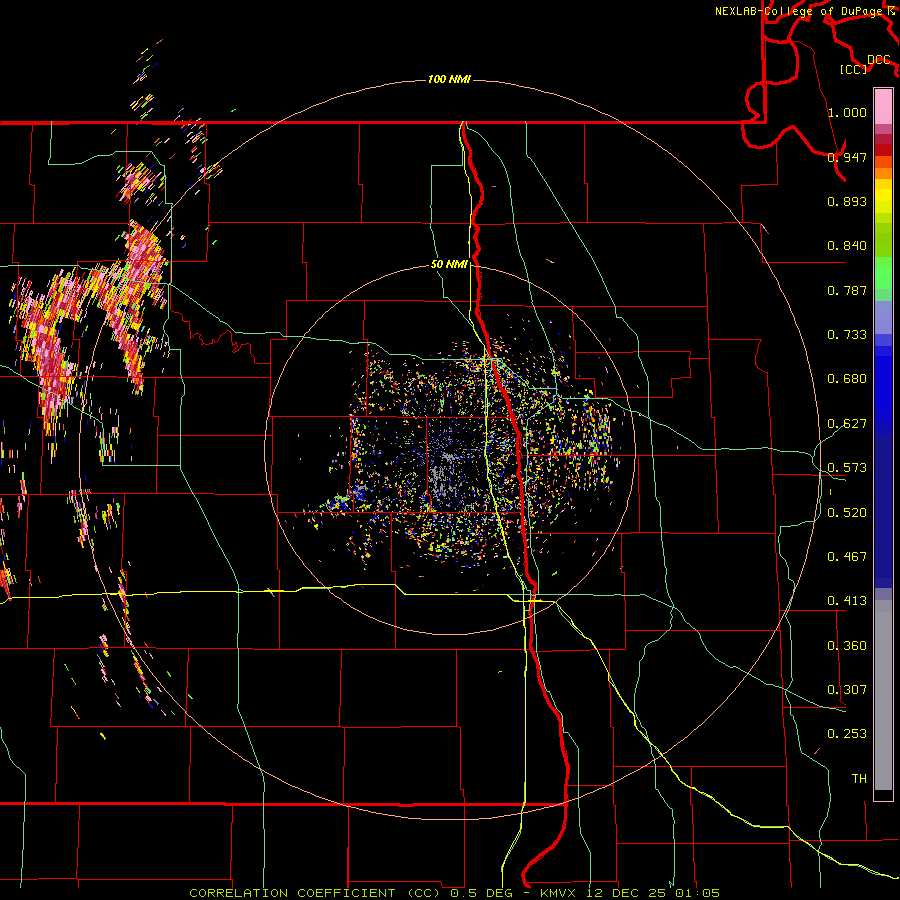Select the 0.360 scale value
The width and height of the screenshot is (900, 900).
tap(847, 646)
